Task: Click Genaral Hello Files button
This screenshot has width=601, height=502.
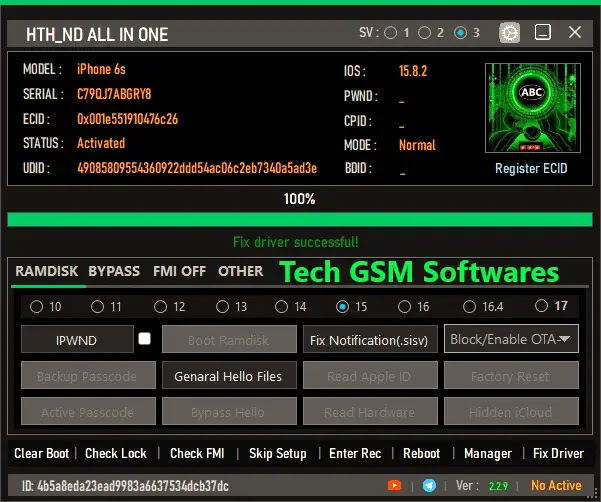Action: [x=229, y=375]
